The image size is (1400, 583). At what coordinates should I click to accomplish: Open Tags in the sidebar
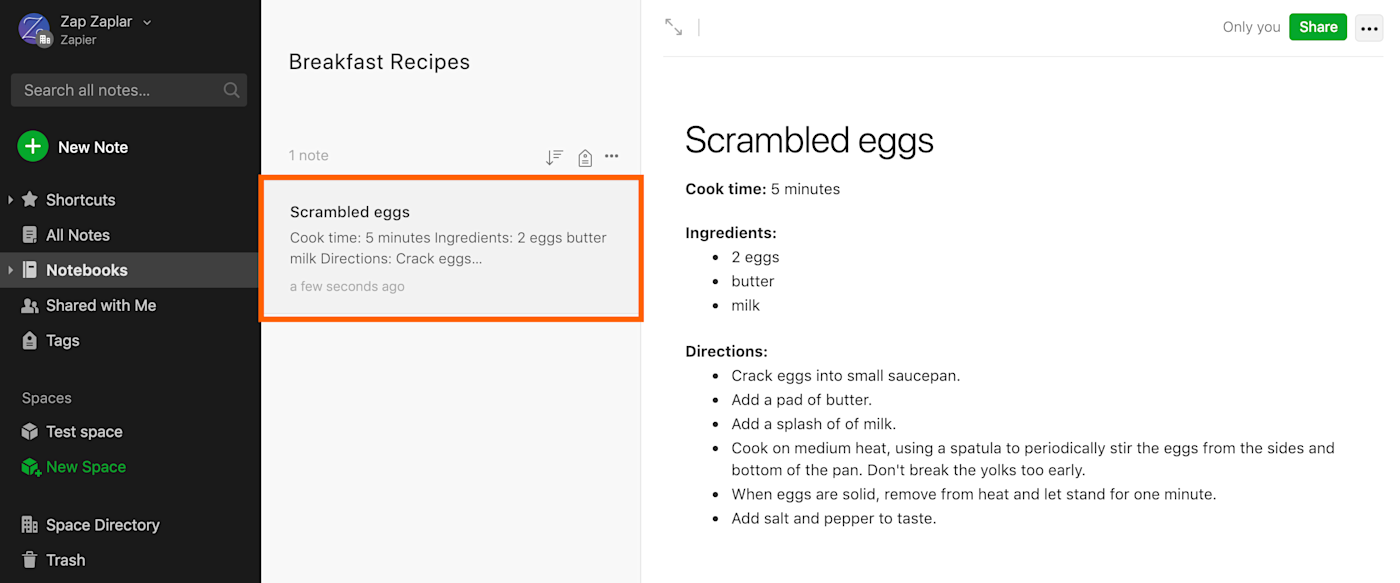click(x=62, y=340)
